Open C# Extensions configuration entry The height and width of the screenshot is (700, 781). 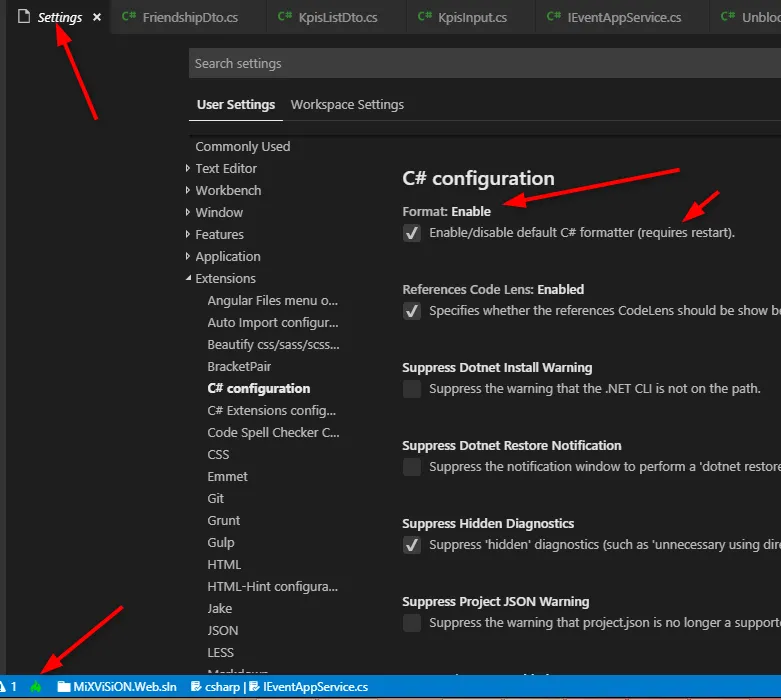click(x=271, y=410)
